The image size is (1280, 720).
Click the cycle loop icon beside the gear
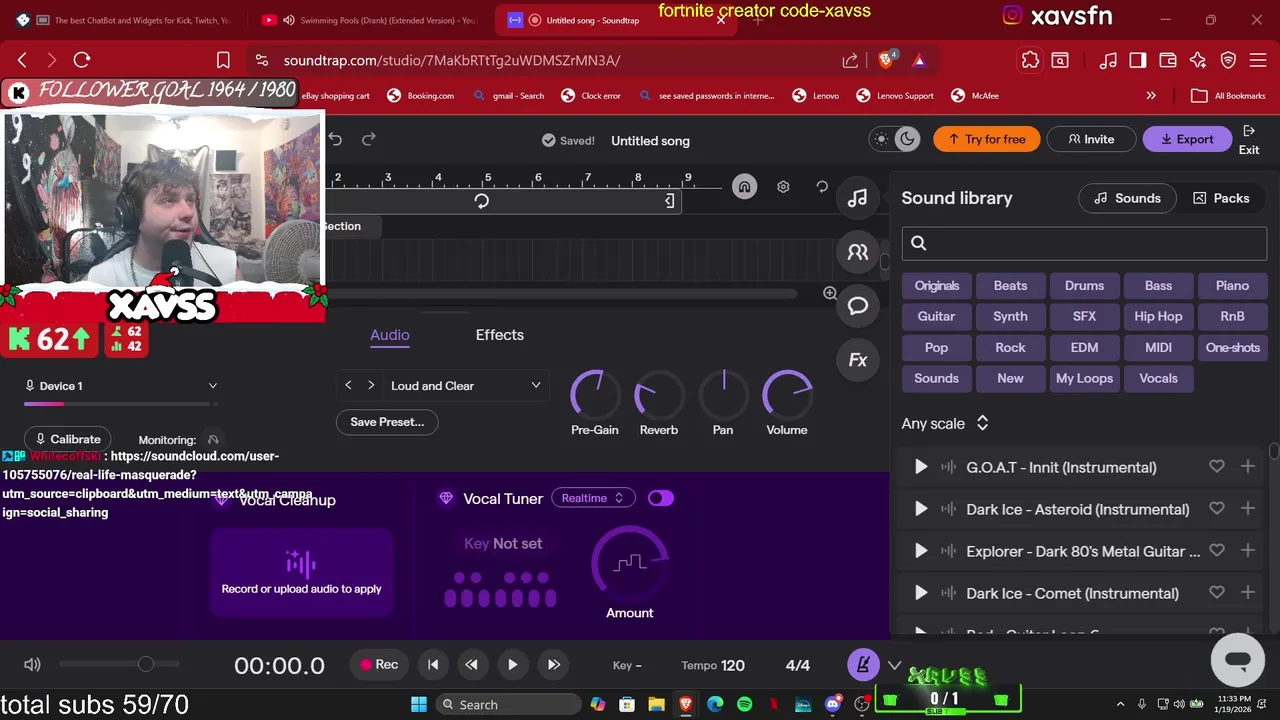(822, 187)
